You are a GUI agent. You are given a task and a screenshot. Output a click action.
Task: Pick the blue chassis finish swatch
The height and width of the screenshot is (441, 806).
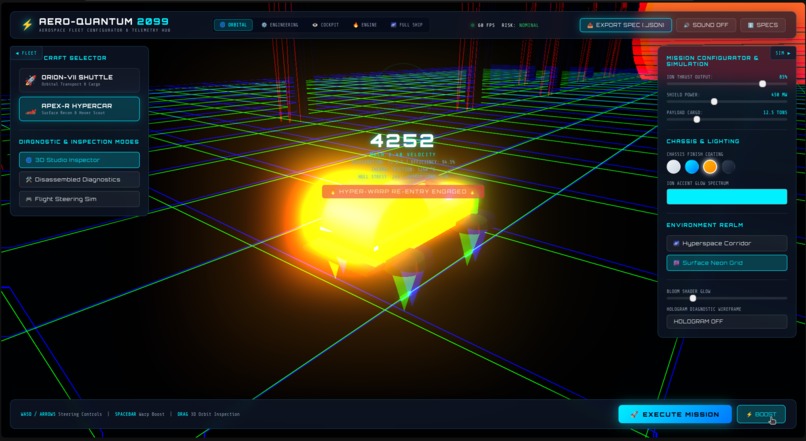(692, 167)
